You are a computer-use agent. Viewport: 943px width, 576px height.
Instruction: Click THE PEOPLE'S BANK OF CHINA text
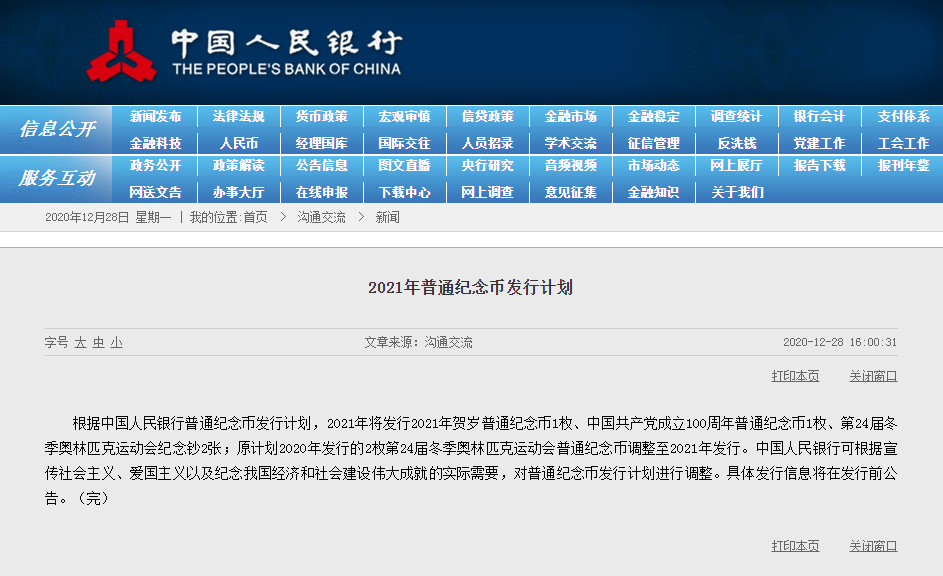point(286,69)
